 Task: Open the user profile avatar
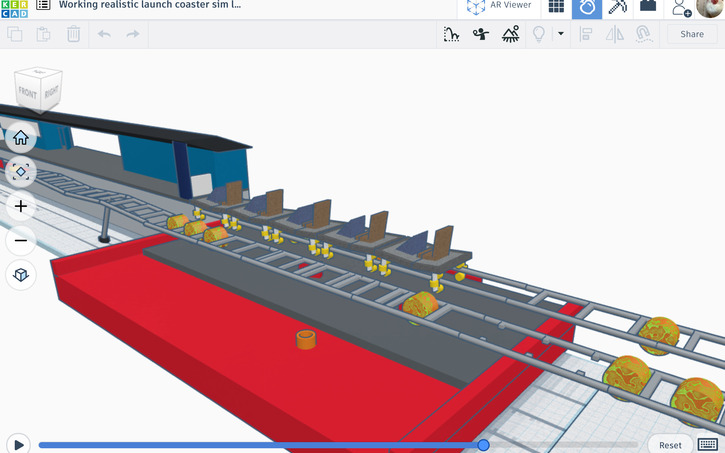coord(710,8)
